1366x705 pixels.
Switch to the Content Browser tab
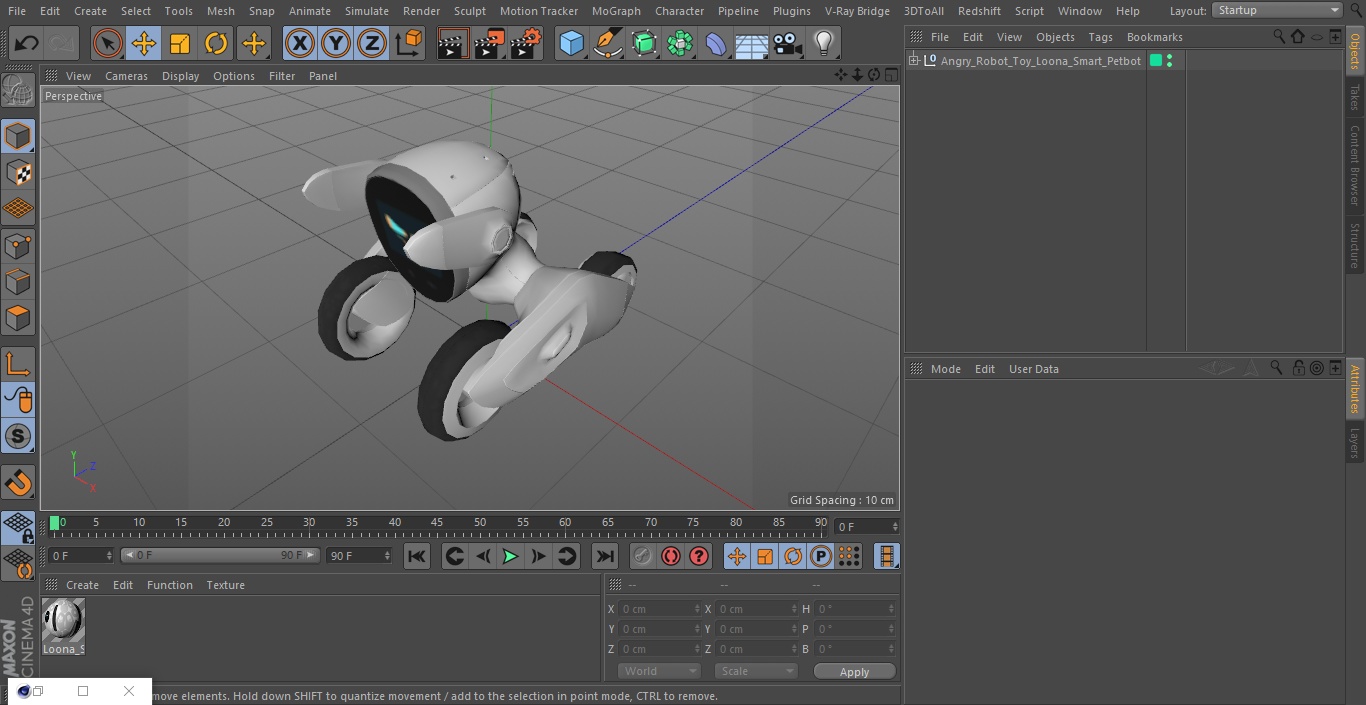click(1355, 165)
